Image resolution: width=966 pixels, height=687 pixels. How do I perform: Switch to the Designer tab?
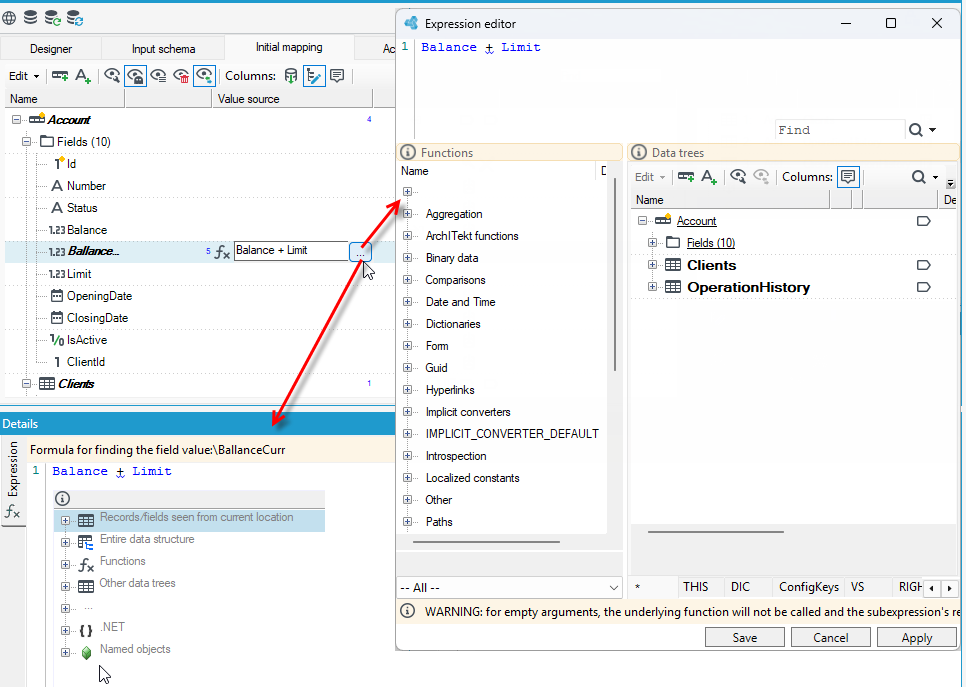pyautogui.click(x=51, y=49)
